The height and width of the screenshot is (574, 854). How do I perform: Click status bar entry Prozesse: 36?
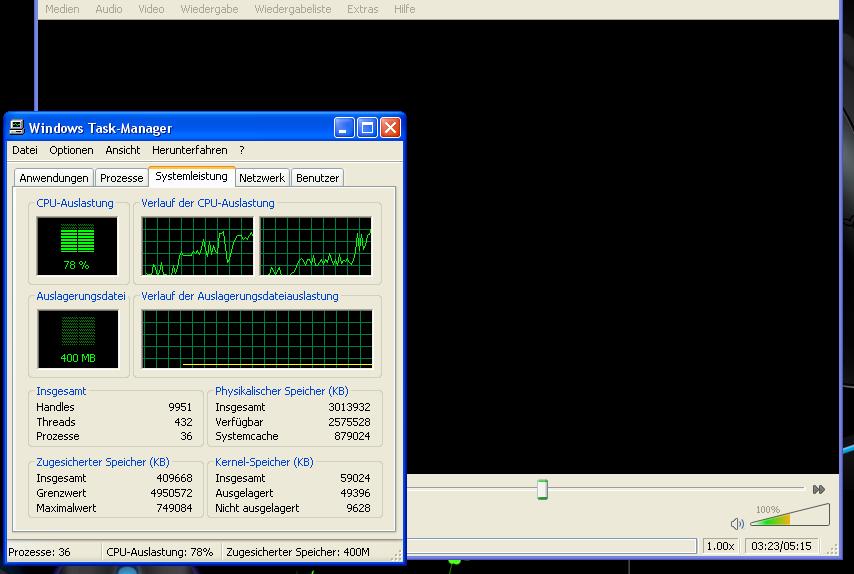click(x=39, y=552)
